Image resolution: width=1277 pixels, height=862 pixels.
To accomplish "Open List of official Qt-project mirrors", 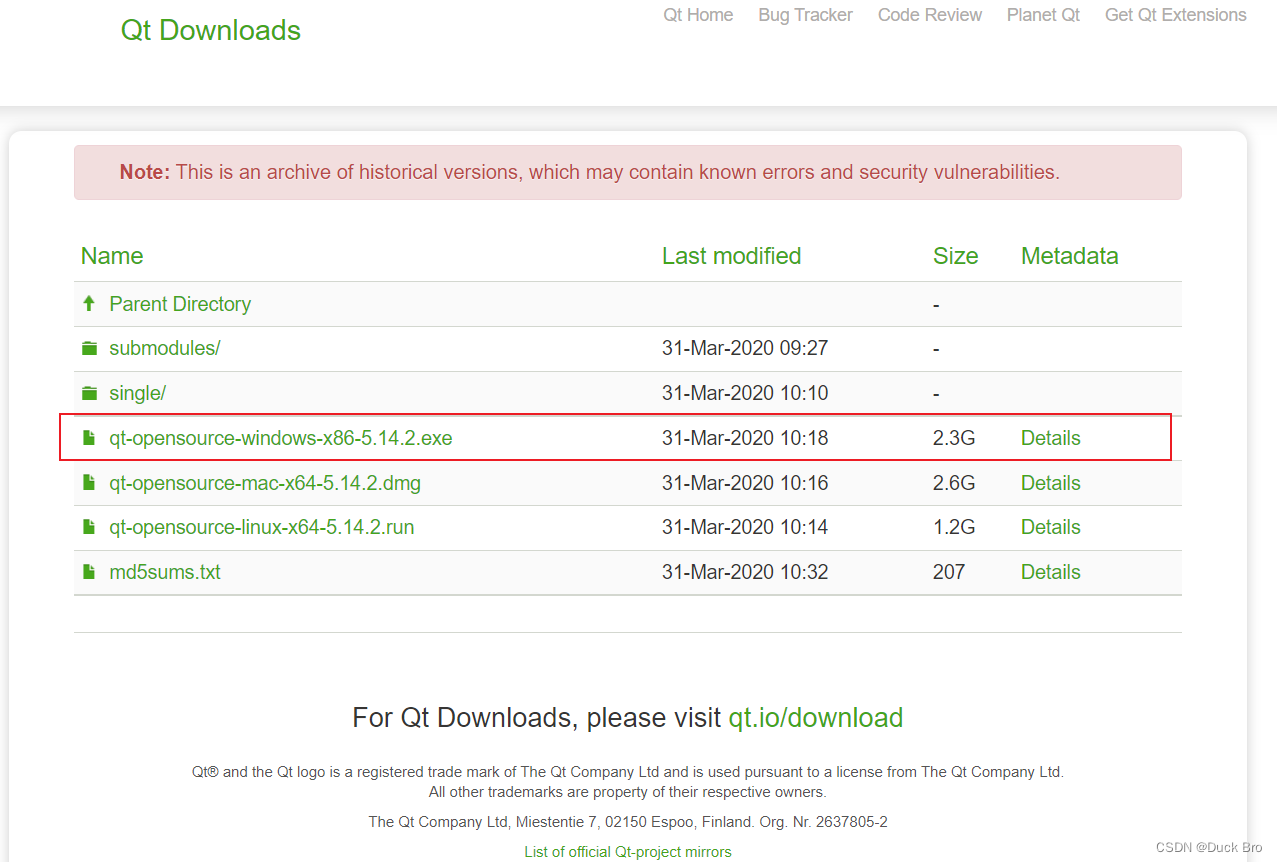I will pyautogui.click(x=628, y=852).
